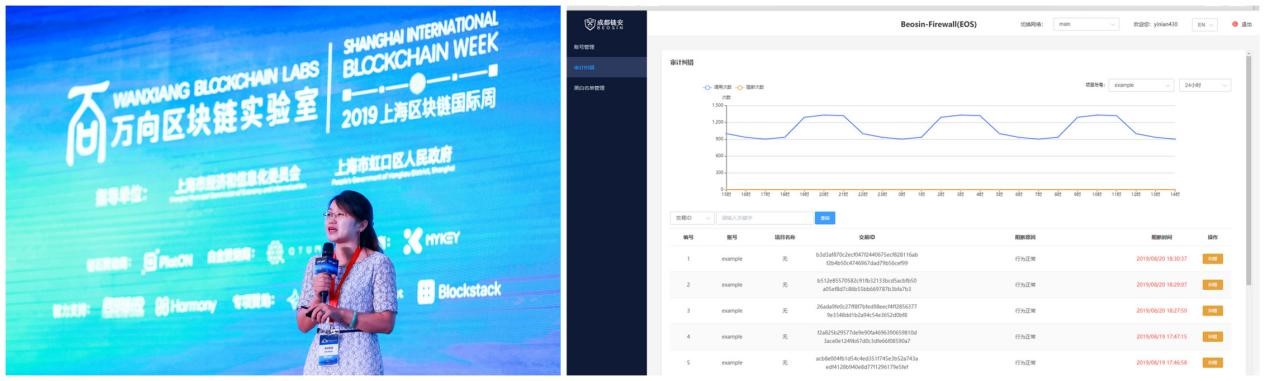1265x381 pixels.
Task: Click the red logout icon in header
Action: tap(1235, 23)
